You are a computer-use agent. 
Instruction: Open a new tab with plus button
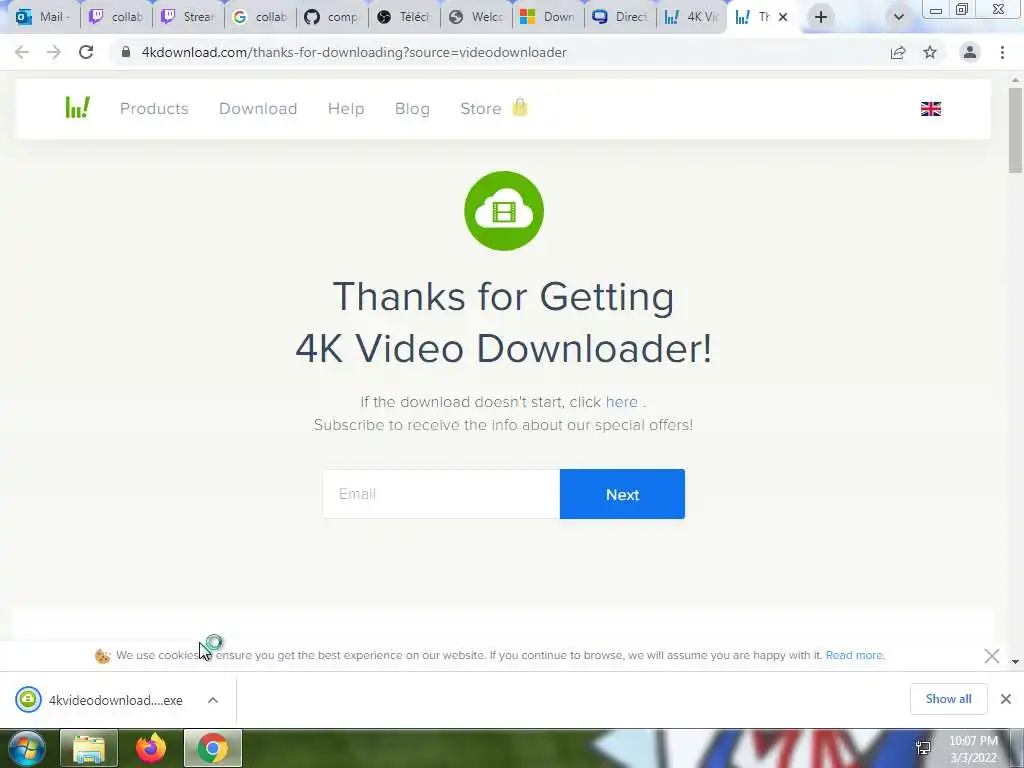[x=821, y=17]
